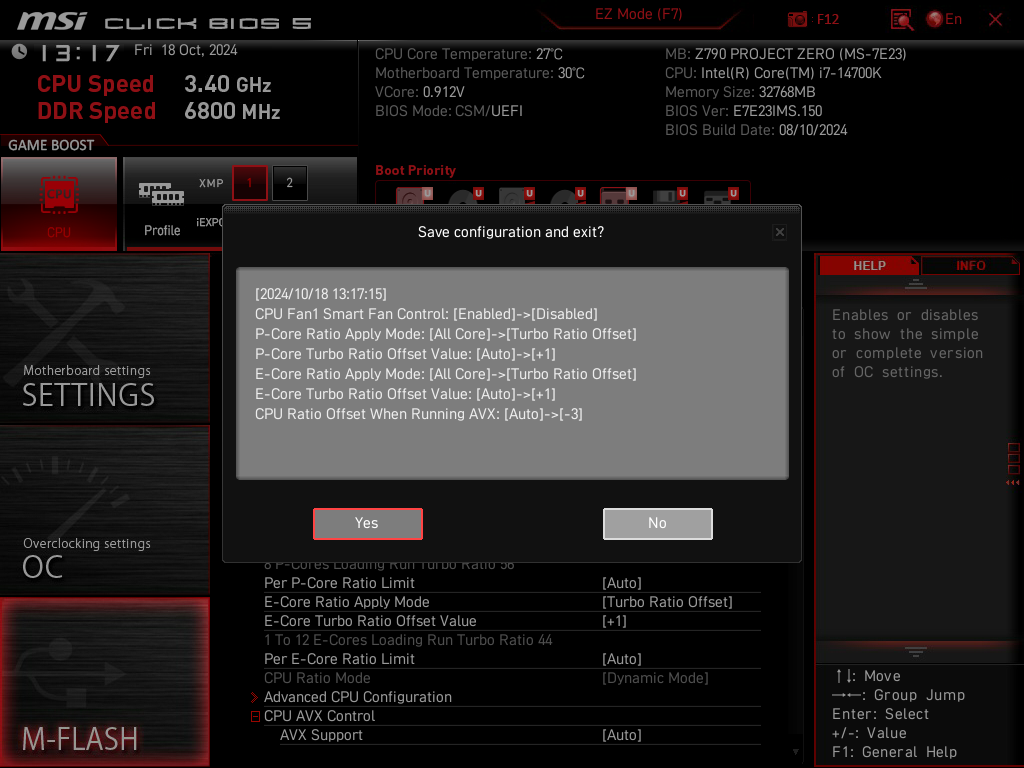The image size is (1024, 768).
Task: Click the memory module Profile icon
Action: point(161,194)
